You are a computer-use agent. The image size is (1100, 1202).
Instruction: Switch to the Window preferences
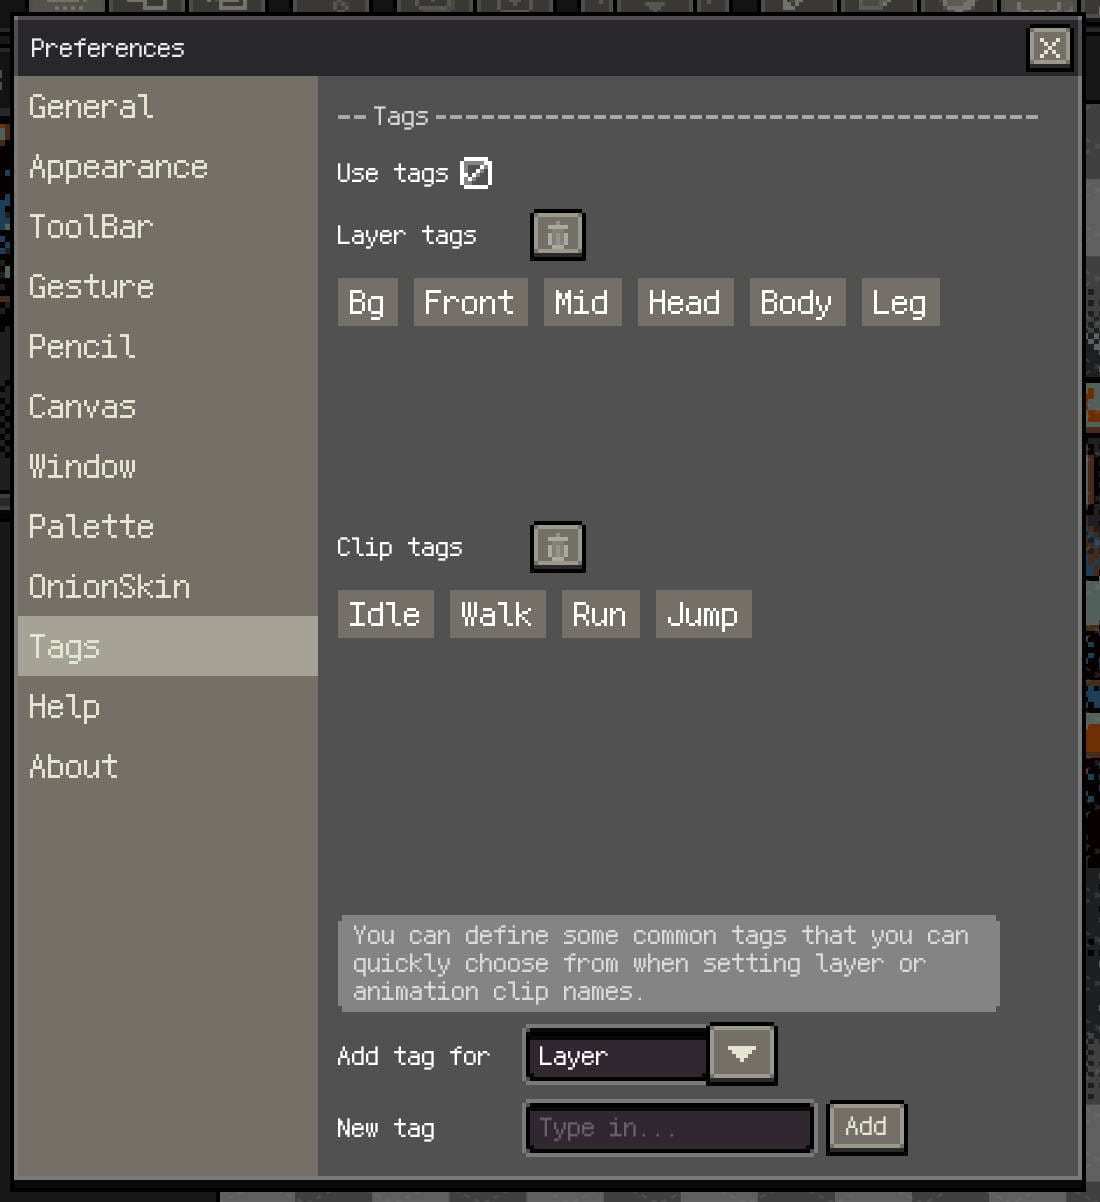(x=167, y=466)
